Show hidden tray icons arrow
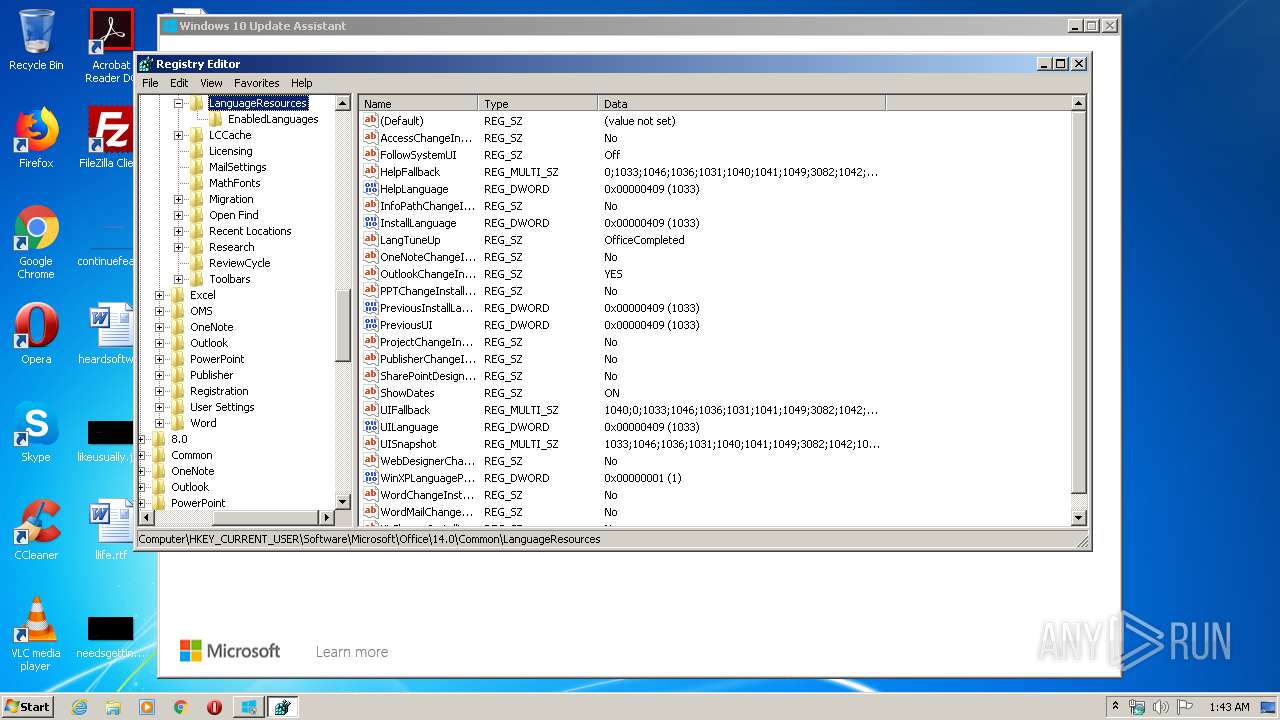Image resolution: width=1280 pixels, height=720 pixels. pyautogui.click(x=1115, y=707)
